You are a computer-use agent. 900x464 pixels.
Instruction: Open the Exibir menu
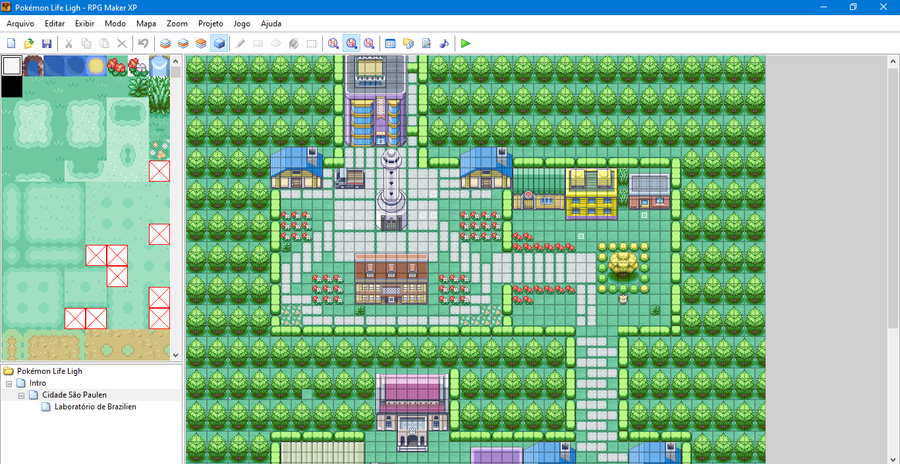click(84, 24)
